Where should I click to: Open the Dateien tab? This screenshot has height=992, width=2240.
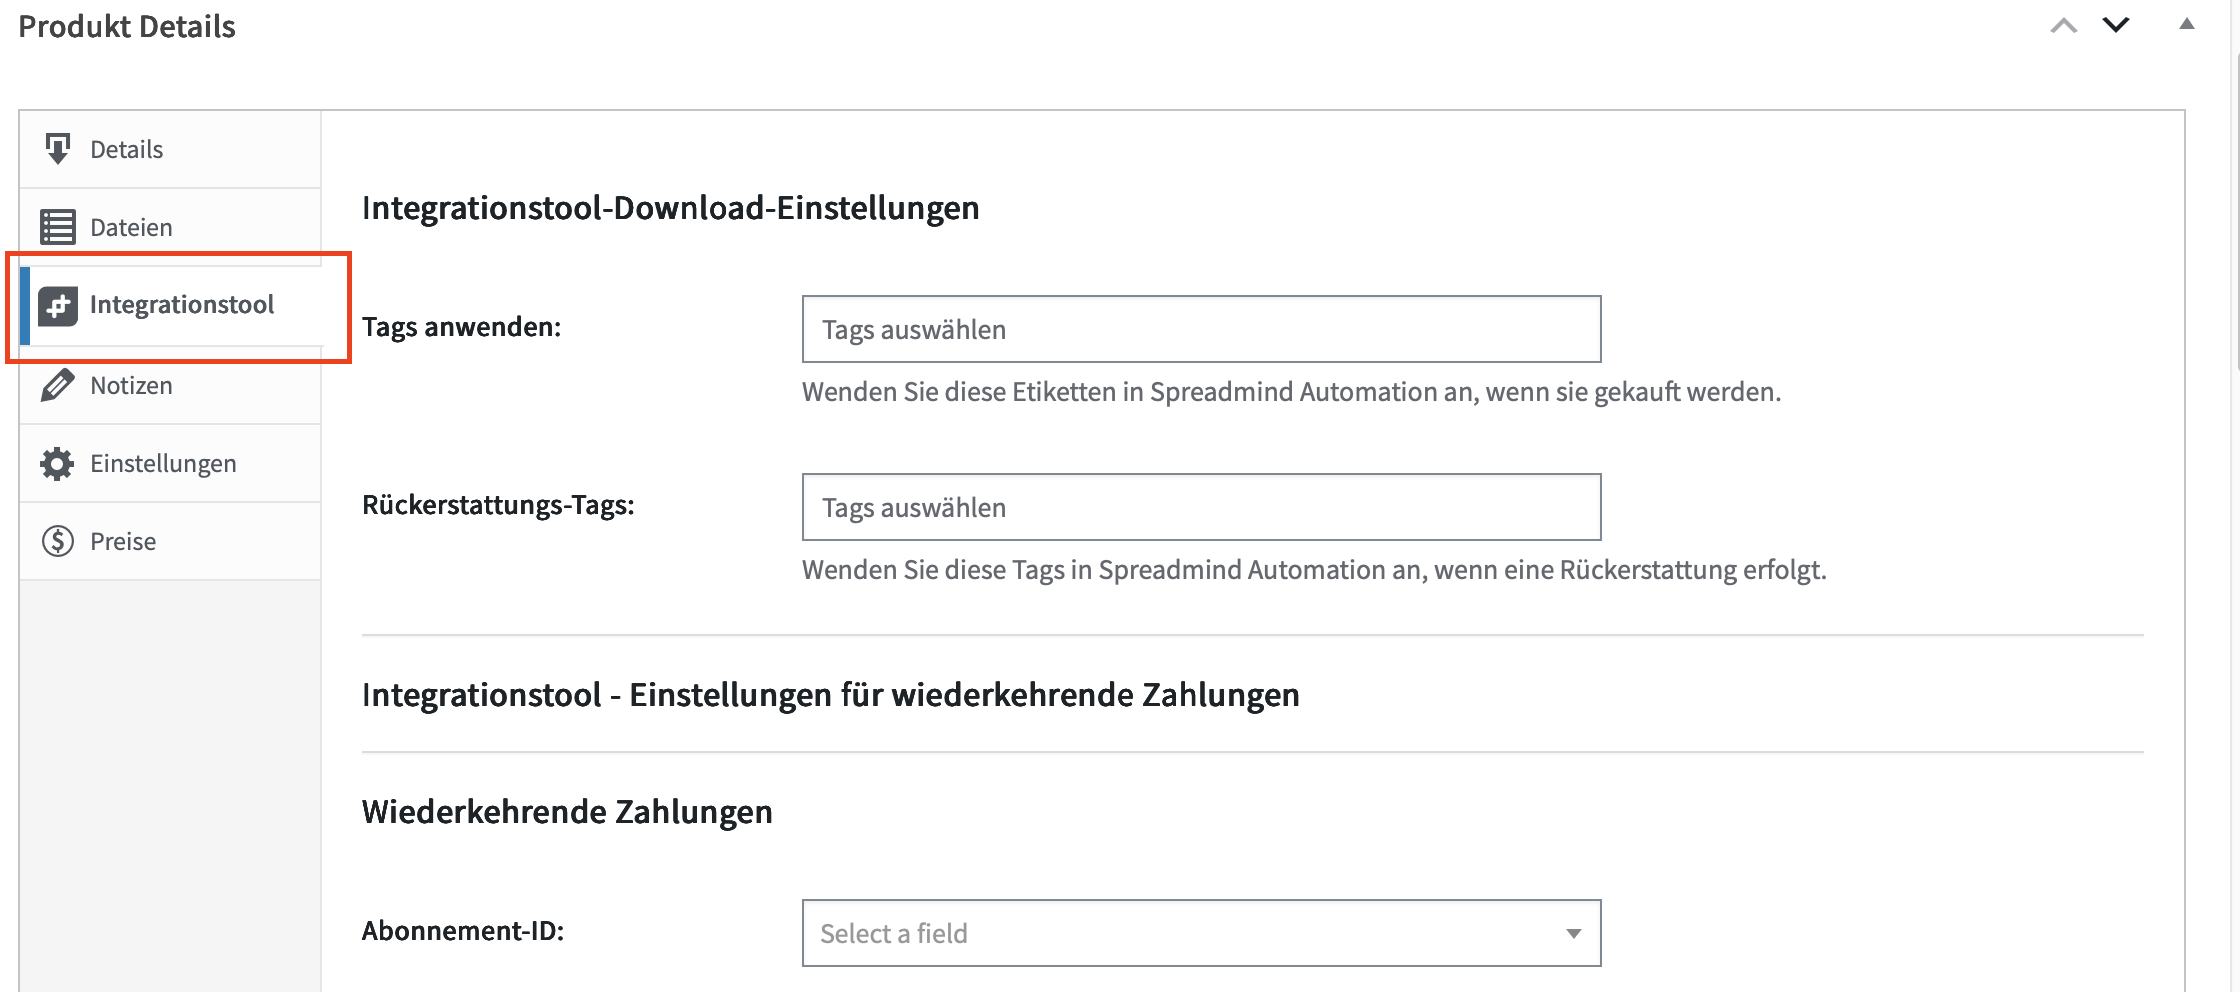[131, 227]
